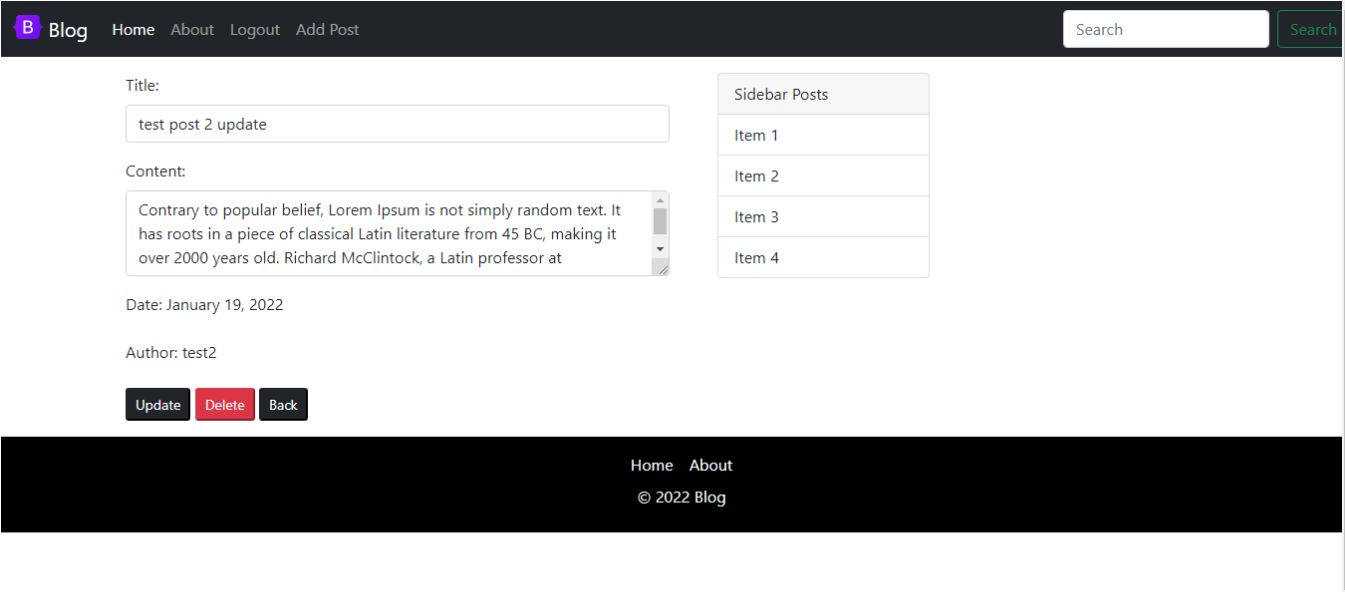1345x592 pixels.
Task: Click the Update button
Action: pyautogui.click(x=158, y=405)
